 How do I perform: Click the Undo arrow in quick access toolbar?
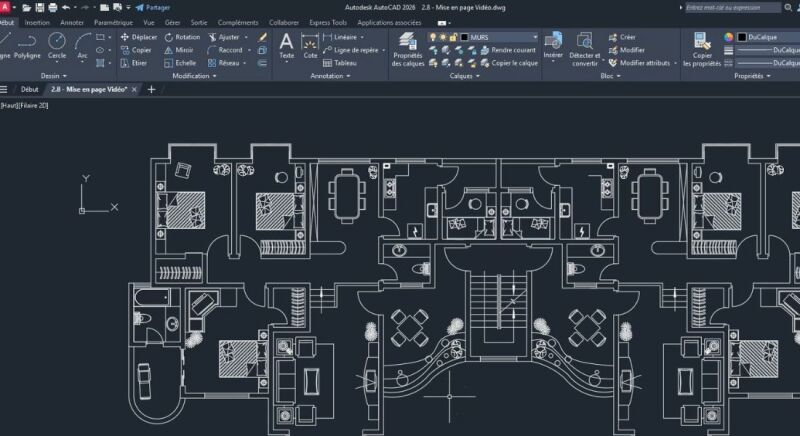coord(66,8)
